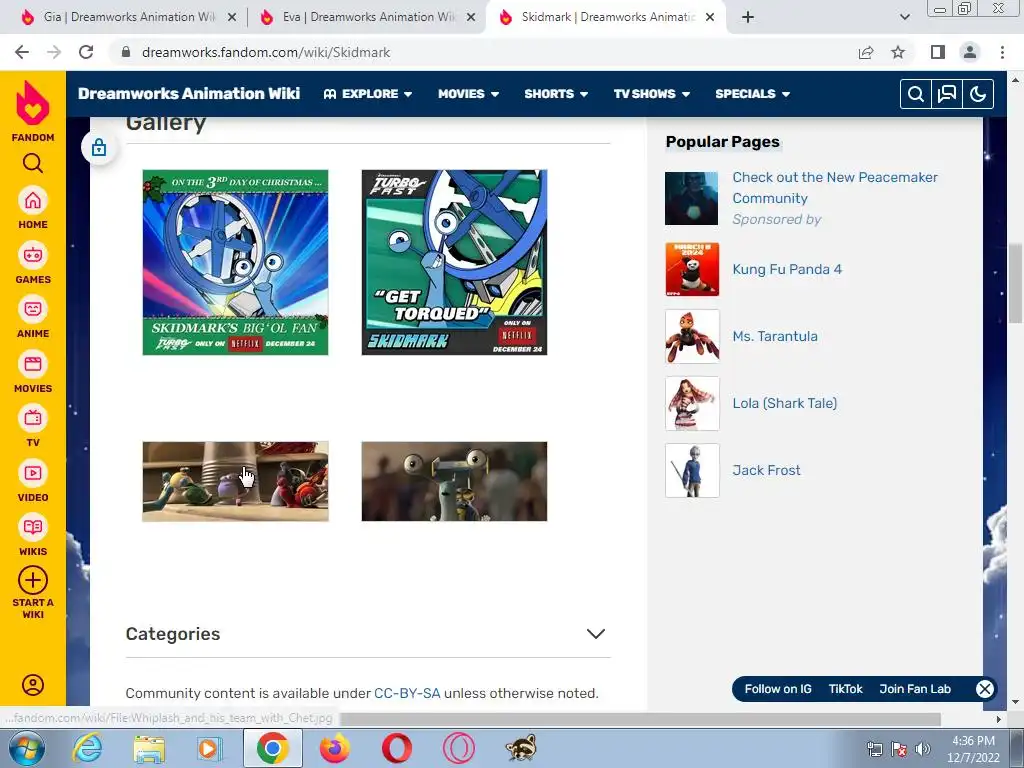Open the user profile icon in sidebar
Image resolution: width=1024 pixels, height=768 pixels.
pyautogui.click(x=33, y=684)
